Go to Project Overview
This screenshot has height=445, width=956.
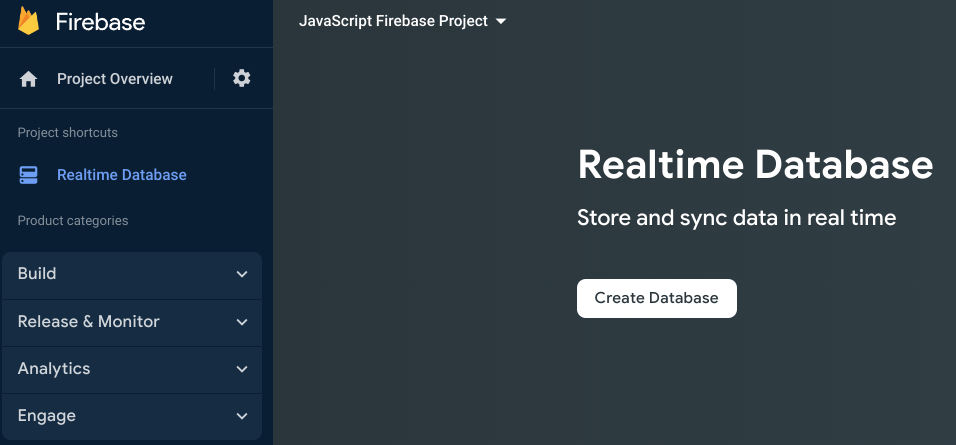click(115, 79)
